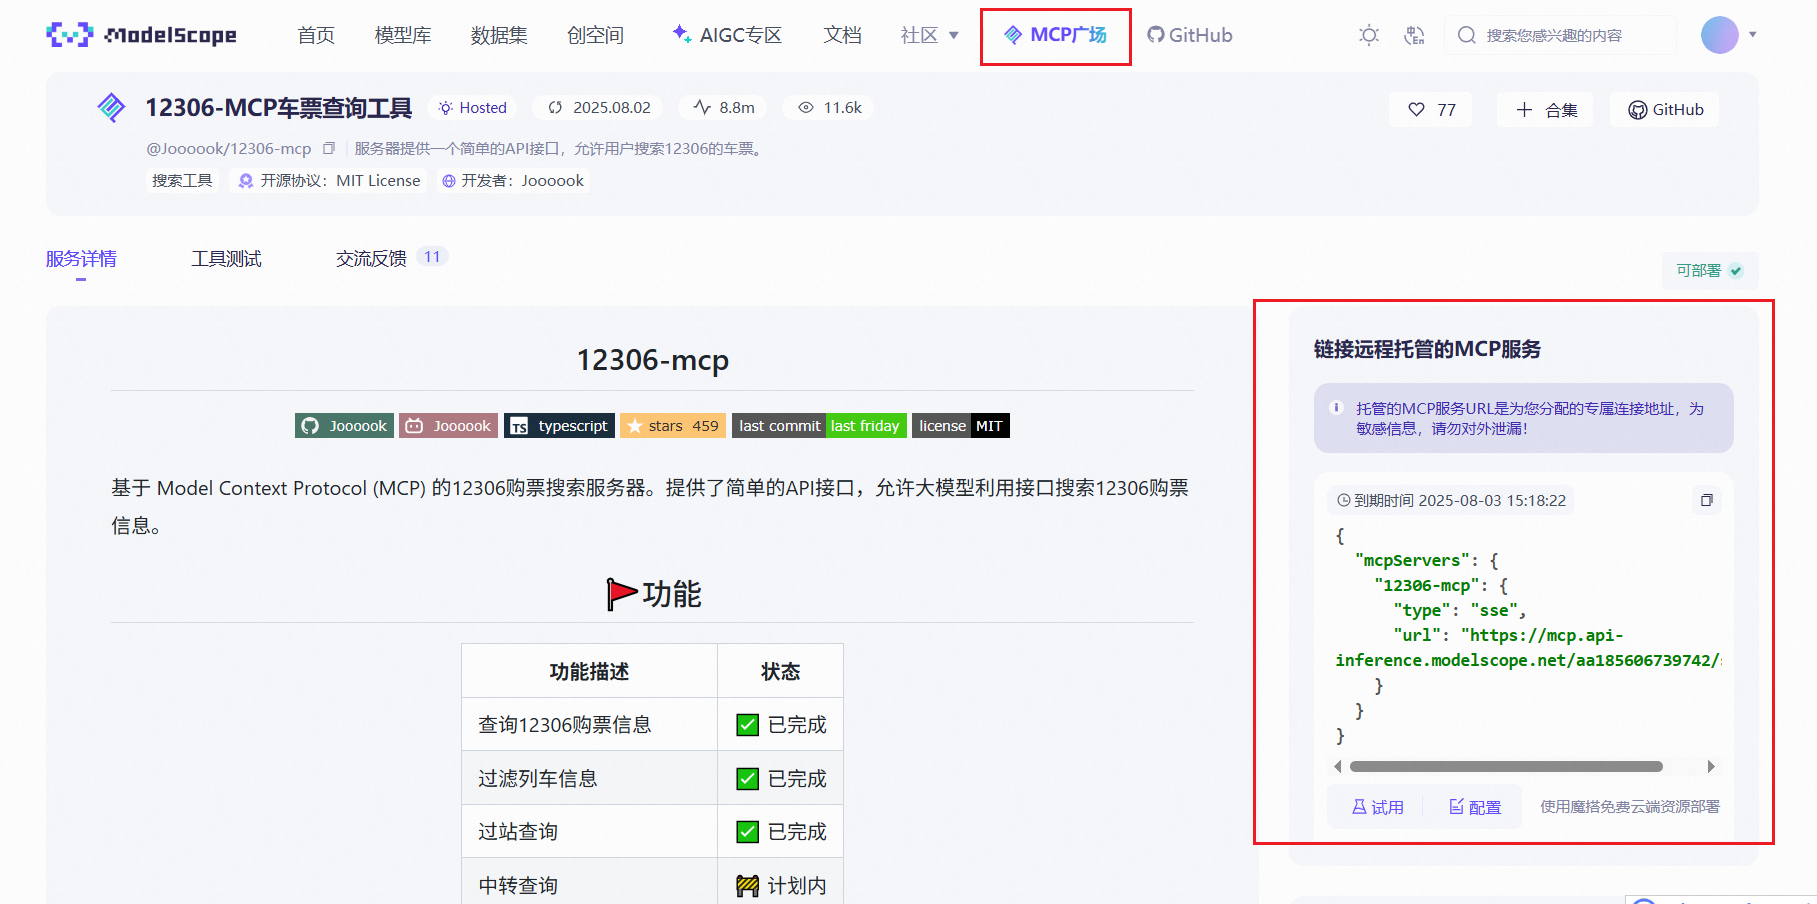The height and width of the screenshot is (904, 1817).
Task: Open the Joooook GitHub badge
Action: (x=344, y=426)
